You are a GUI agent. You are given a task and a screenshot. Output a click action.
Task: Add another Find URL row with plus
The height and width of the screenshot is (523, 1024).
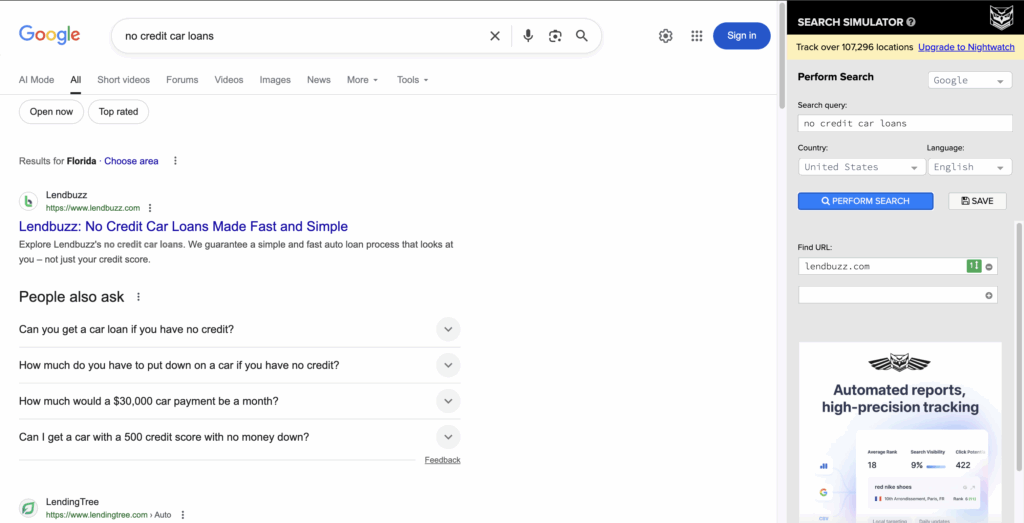pyautogui.click(x=989, y=295)
